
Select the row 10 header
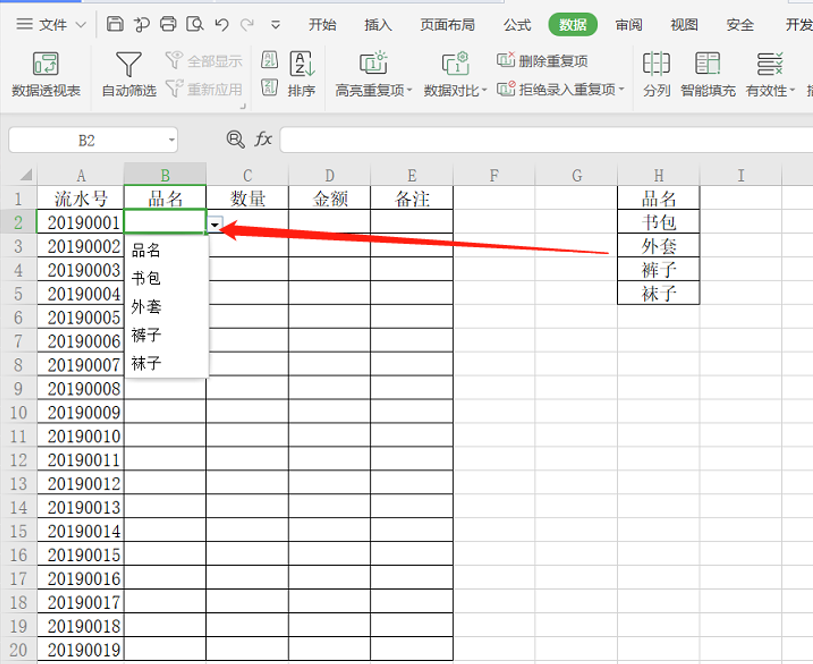[18, 412]
